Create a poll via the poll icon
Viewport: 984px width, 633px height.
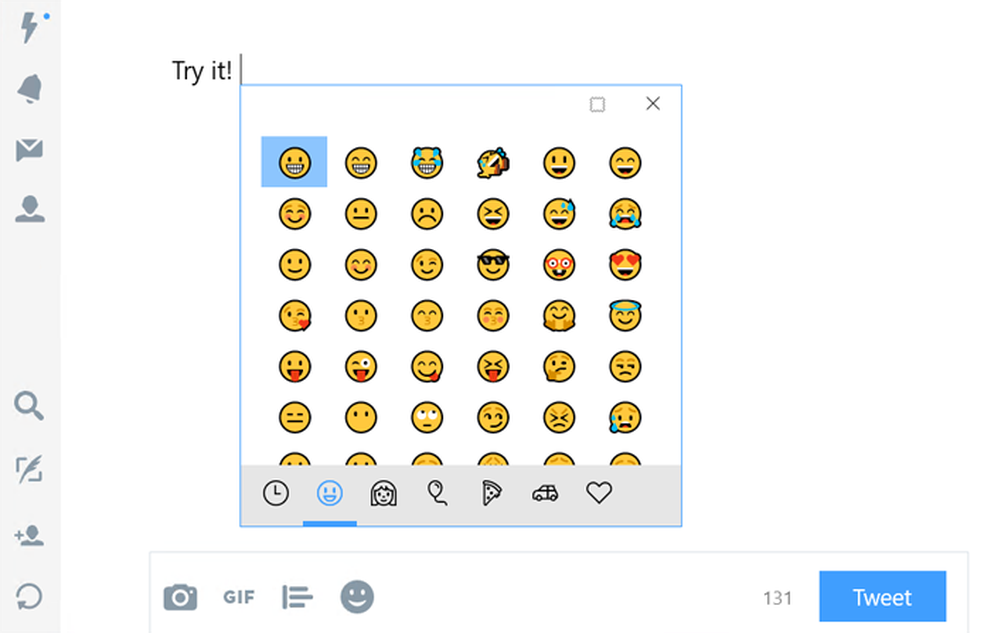pyautogui.click(x=297, y=597)
